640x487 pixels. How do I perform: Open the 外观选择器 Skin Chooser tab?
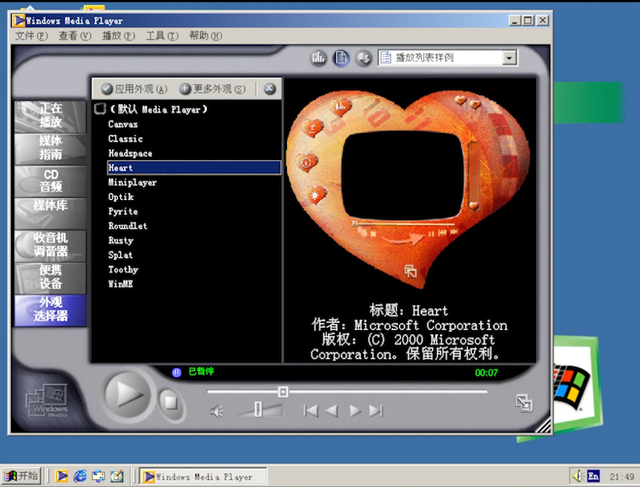pos(50,310)
